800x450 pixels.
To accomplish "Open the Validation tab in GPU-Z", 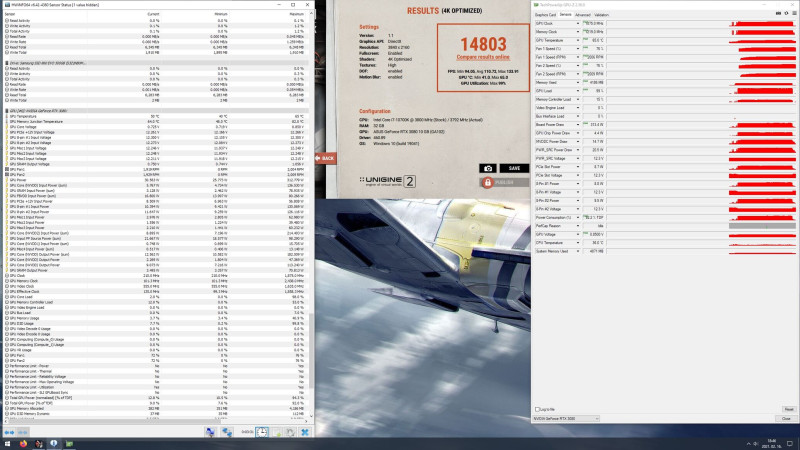I will coord(602,15).
